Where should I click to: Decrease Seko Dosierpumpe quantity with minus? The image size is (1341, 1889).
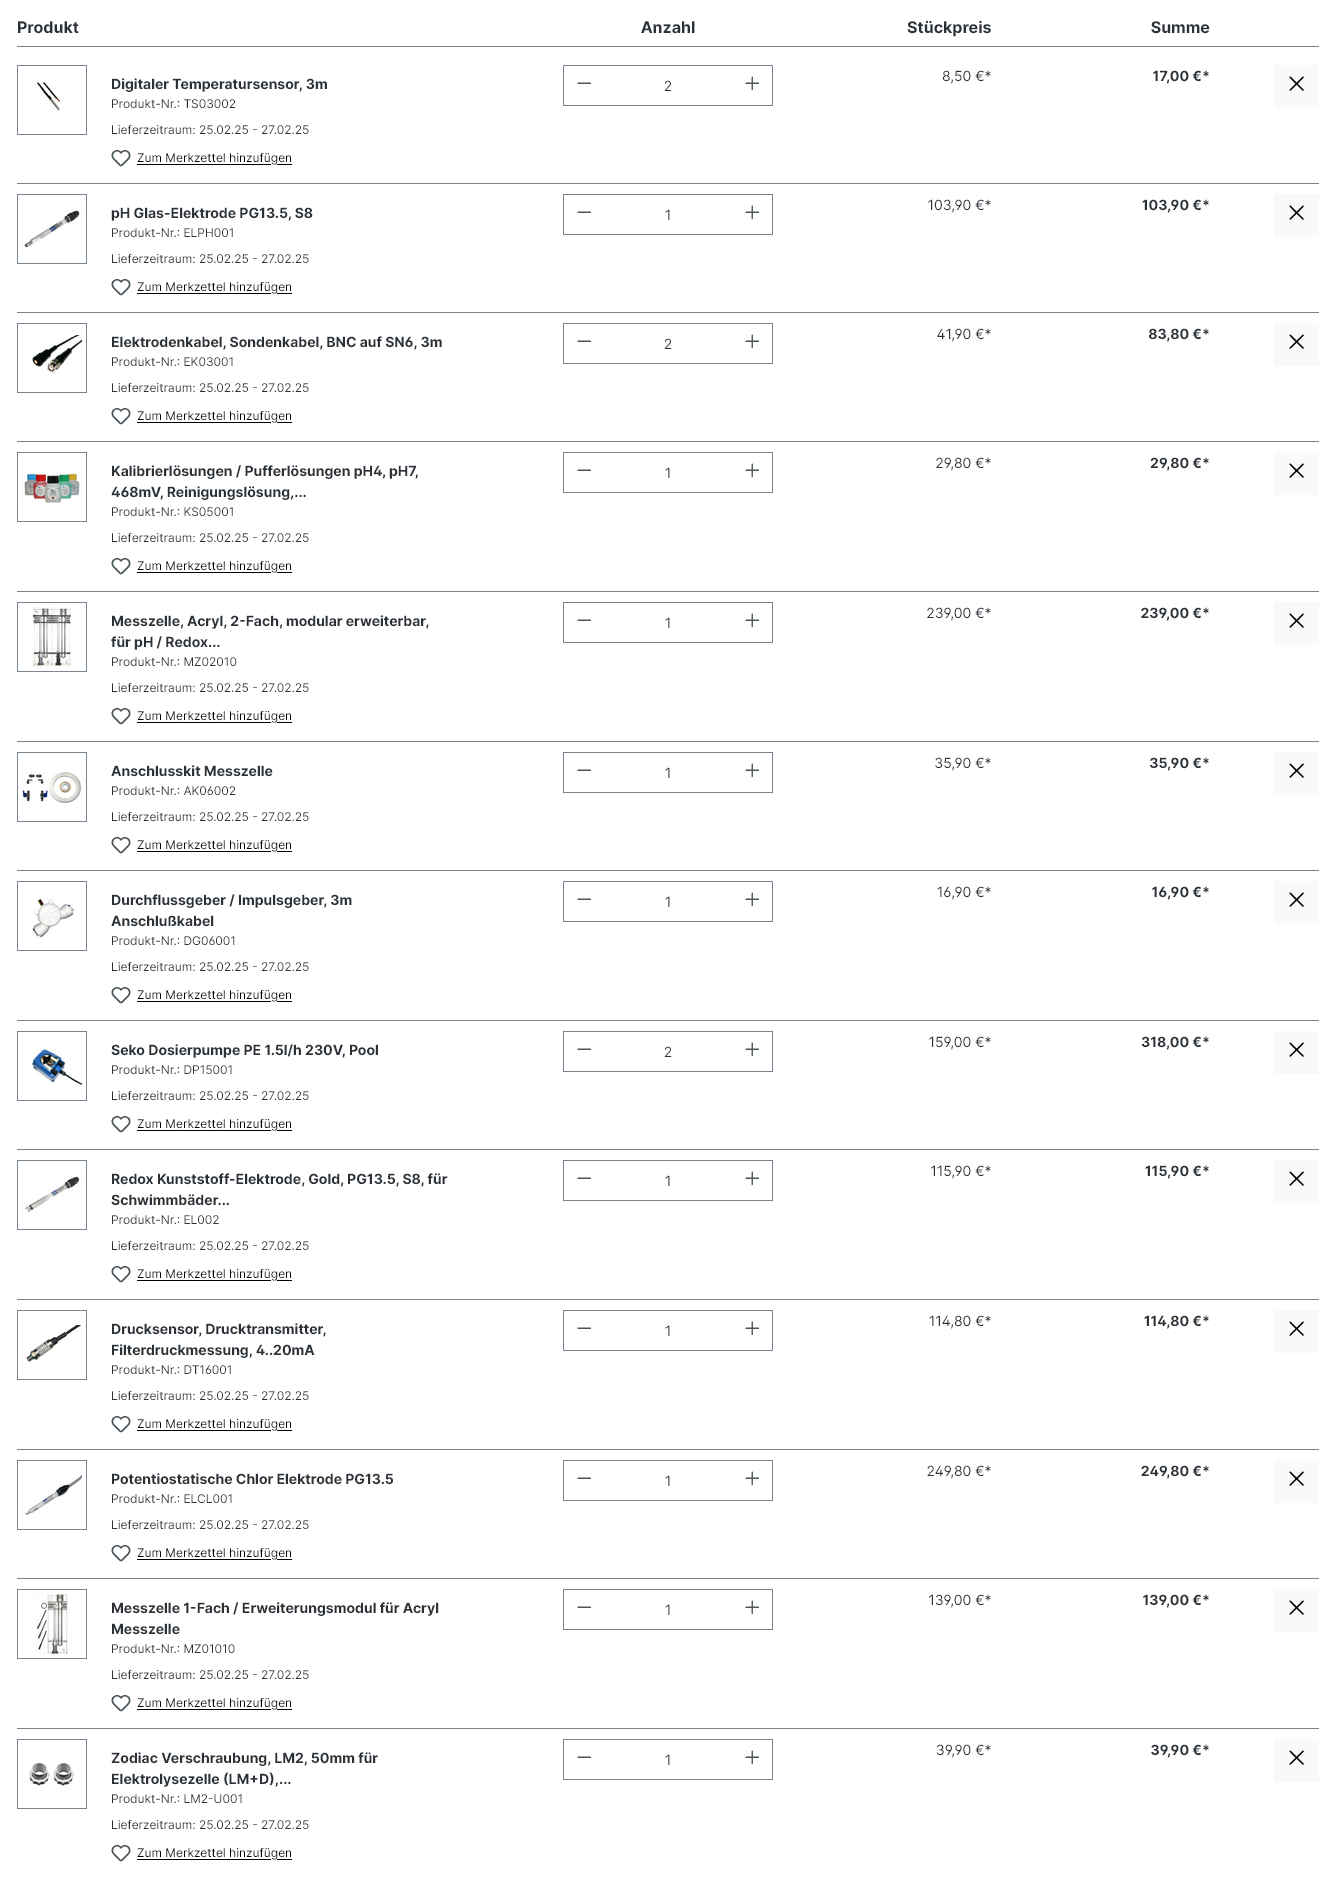coord(585,1050)
